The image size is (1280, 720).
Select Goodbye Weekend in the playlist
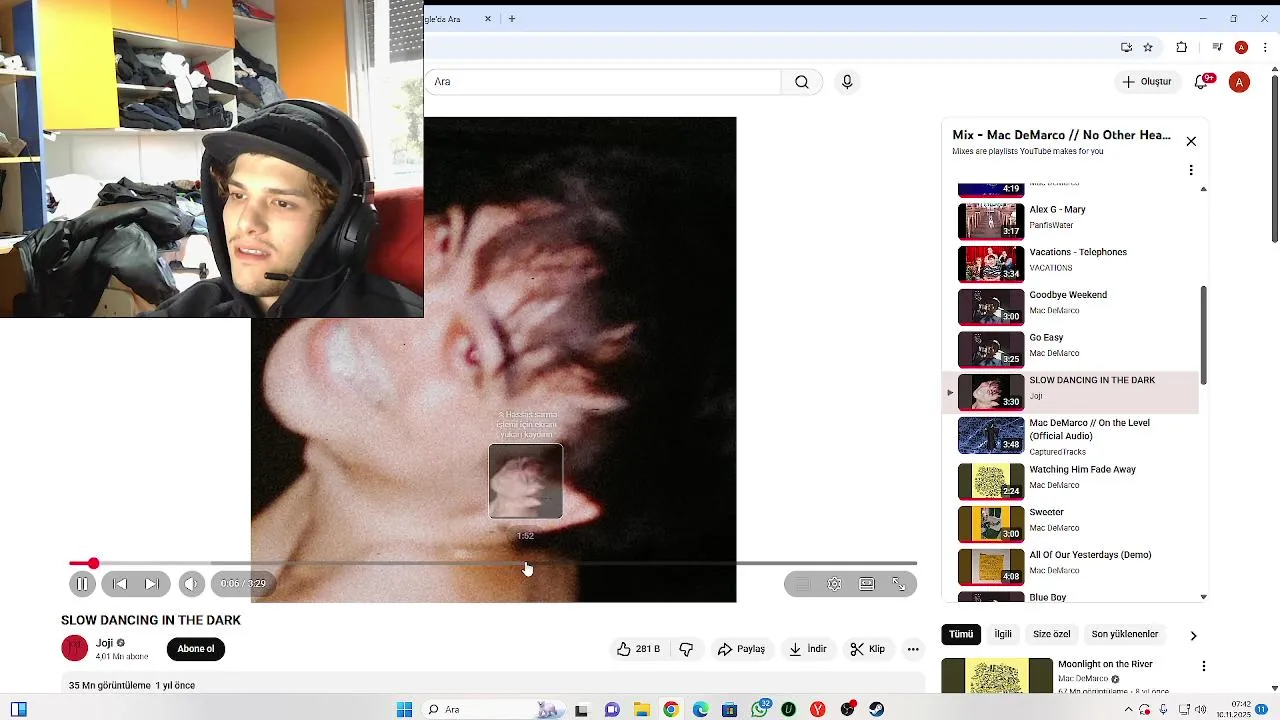click(1070, 307)
